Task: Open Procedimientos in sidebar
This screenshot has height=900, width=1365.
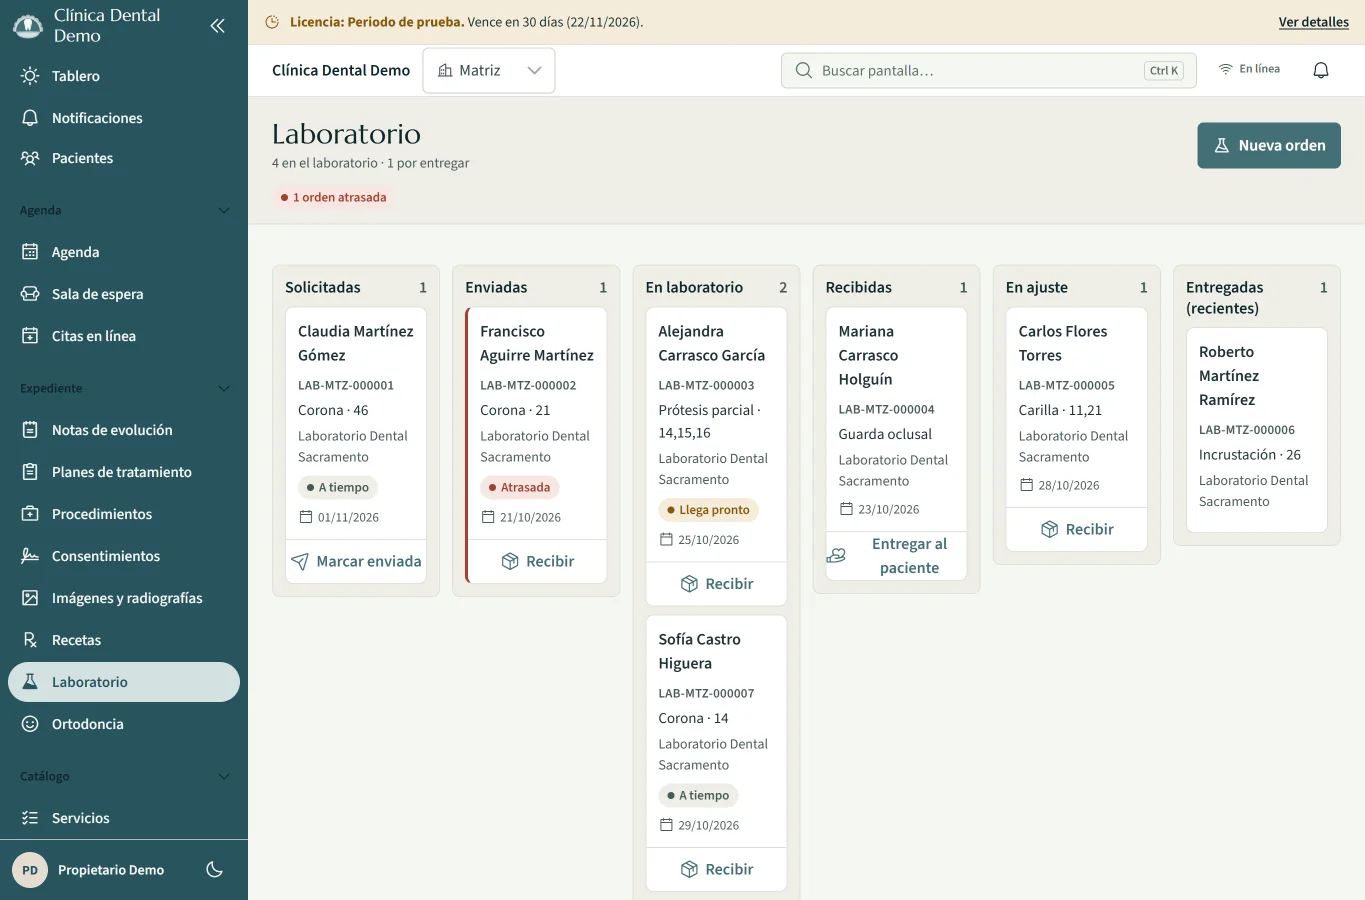Action: coord(124,514)
